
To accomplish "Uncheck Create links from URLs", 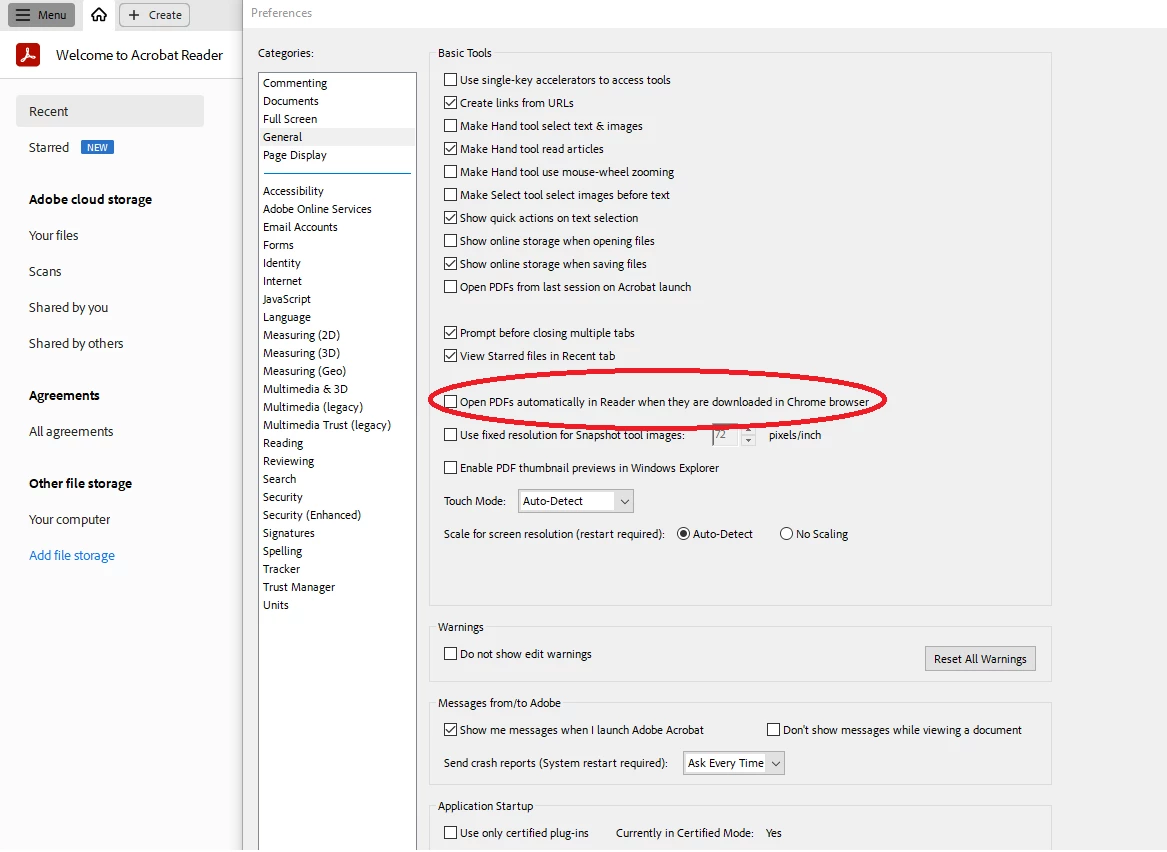I will [x=450, y=103].
